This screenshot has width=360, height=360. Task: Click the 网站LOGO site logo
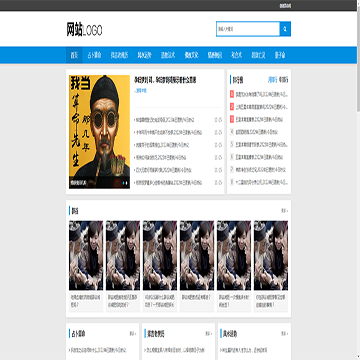point(84,30)
